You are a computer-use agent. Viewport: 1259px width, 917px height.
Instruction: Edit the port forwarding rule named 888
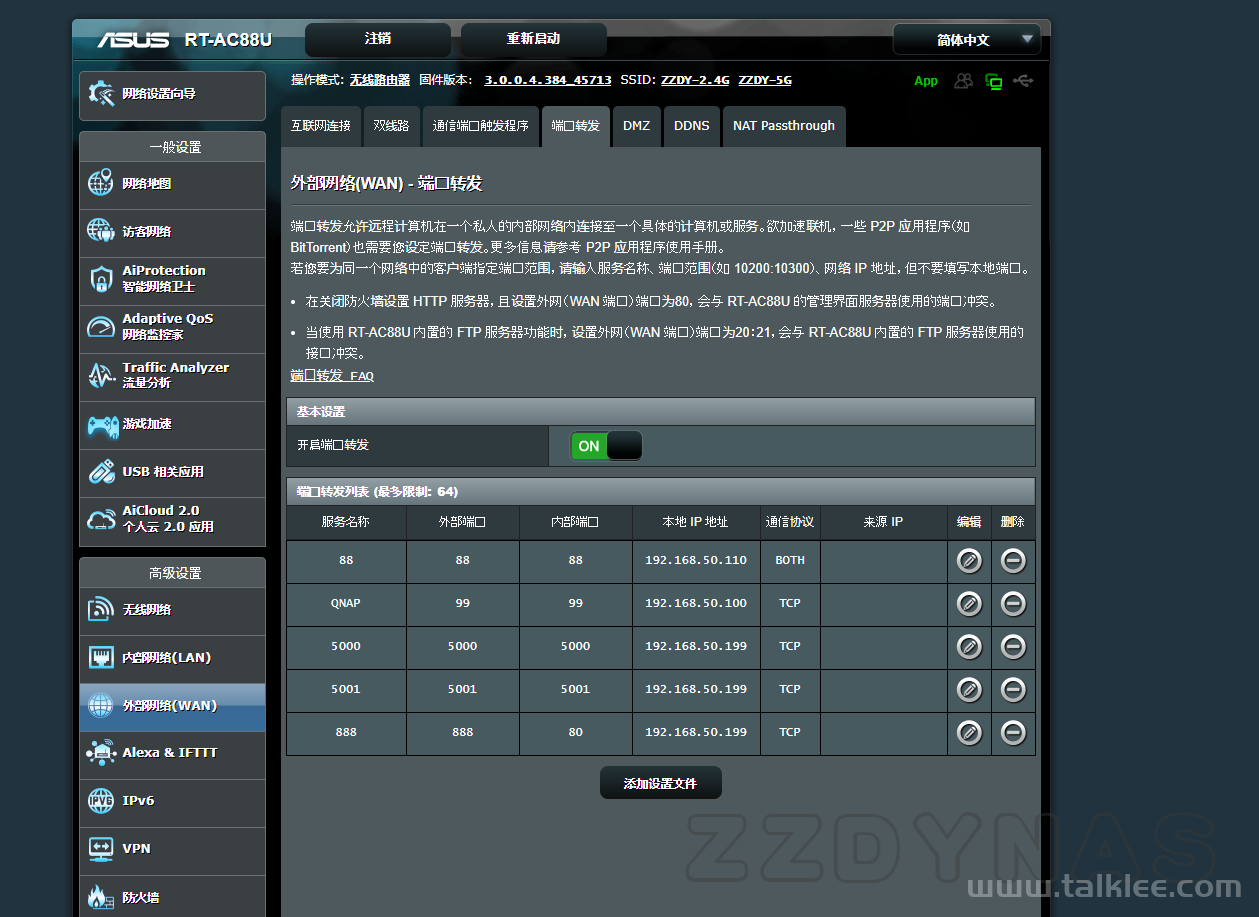click(969, 733)
